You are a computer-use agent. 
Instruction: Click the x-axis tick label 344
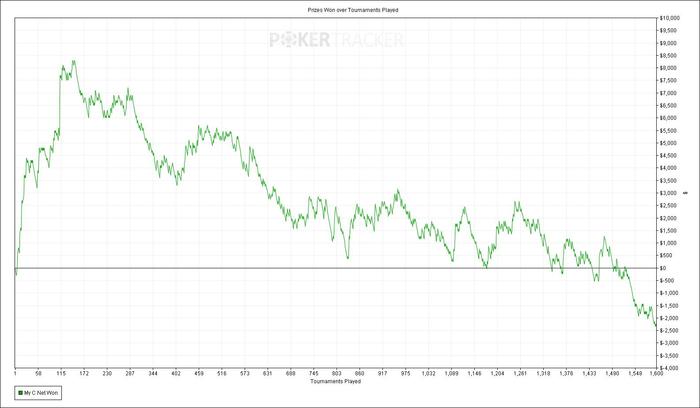click(153, 373)
